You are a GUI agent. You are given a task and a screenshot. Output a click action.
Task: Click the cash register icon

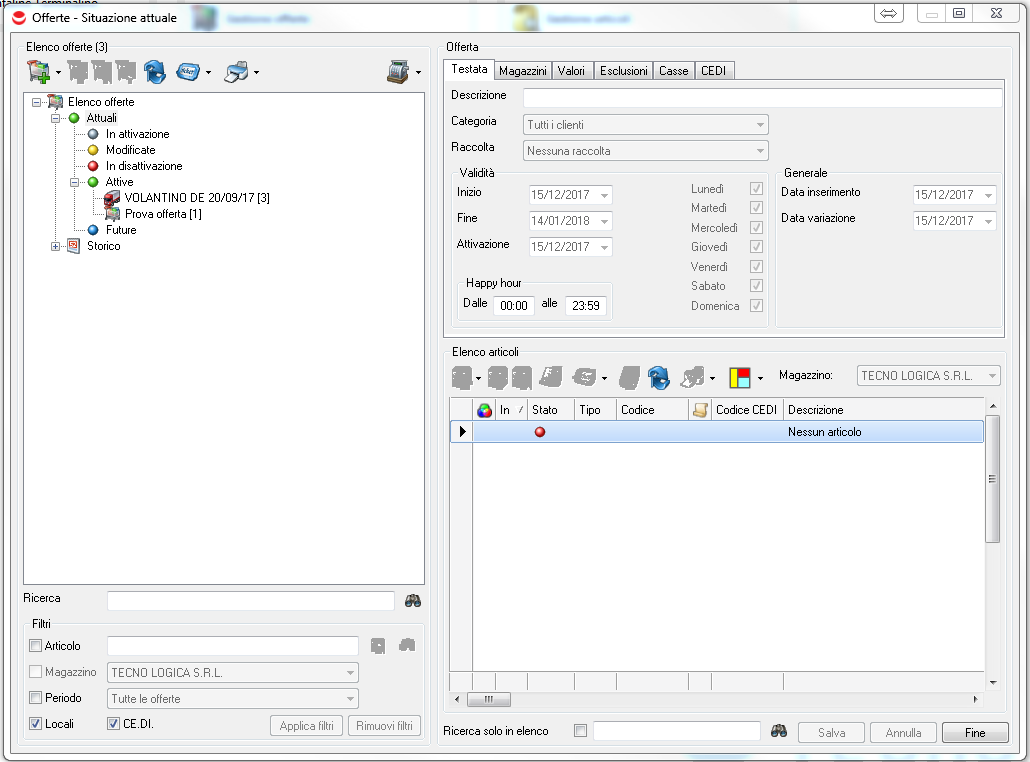398,71
